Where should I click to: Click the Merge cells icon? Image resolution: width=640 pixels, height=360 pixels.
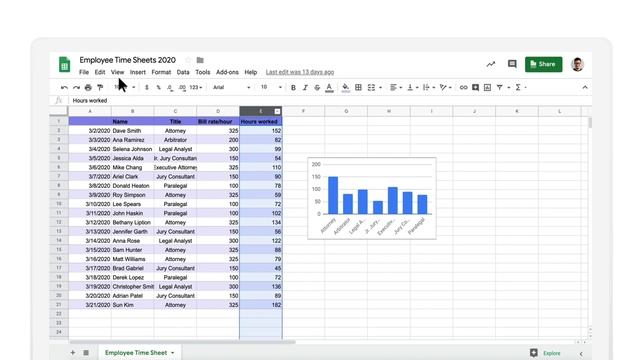(371, 87)
